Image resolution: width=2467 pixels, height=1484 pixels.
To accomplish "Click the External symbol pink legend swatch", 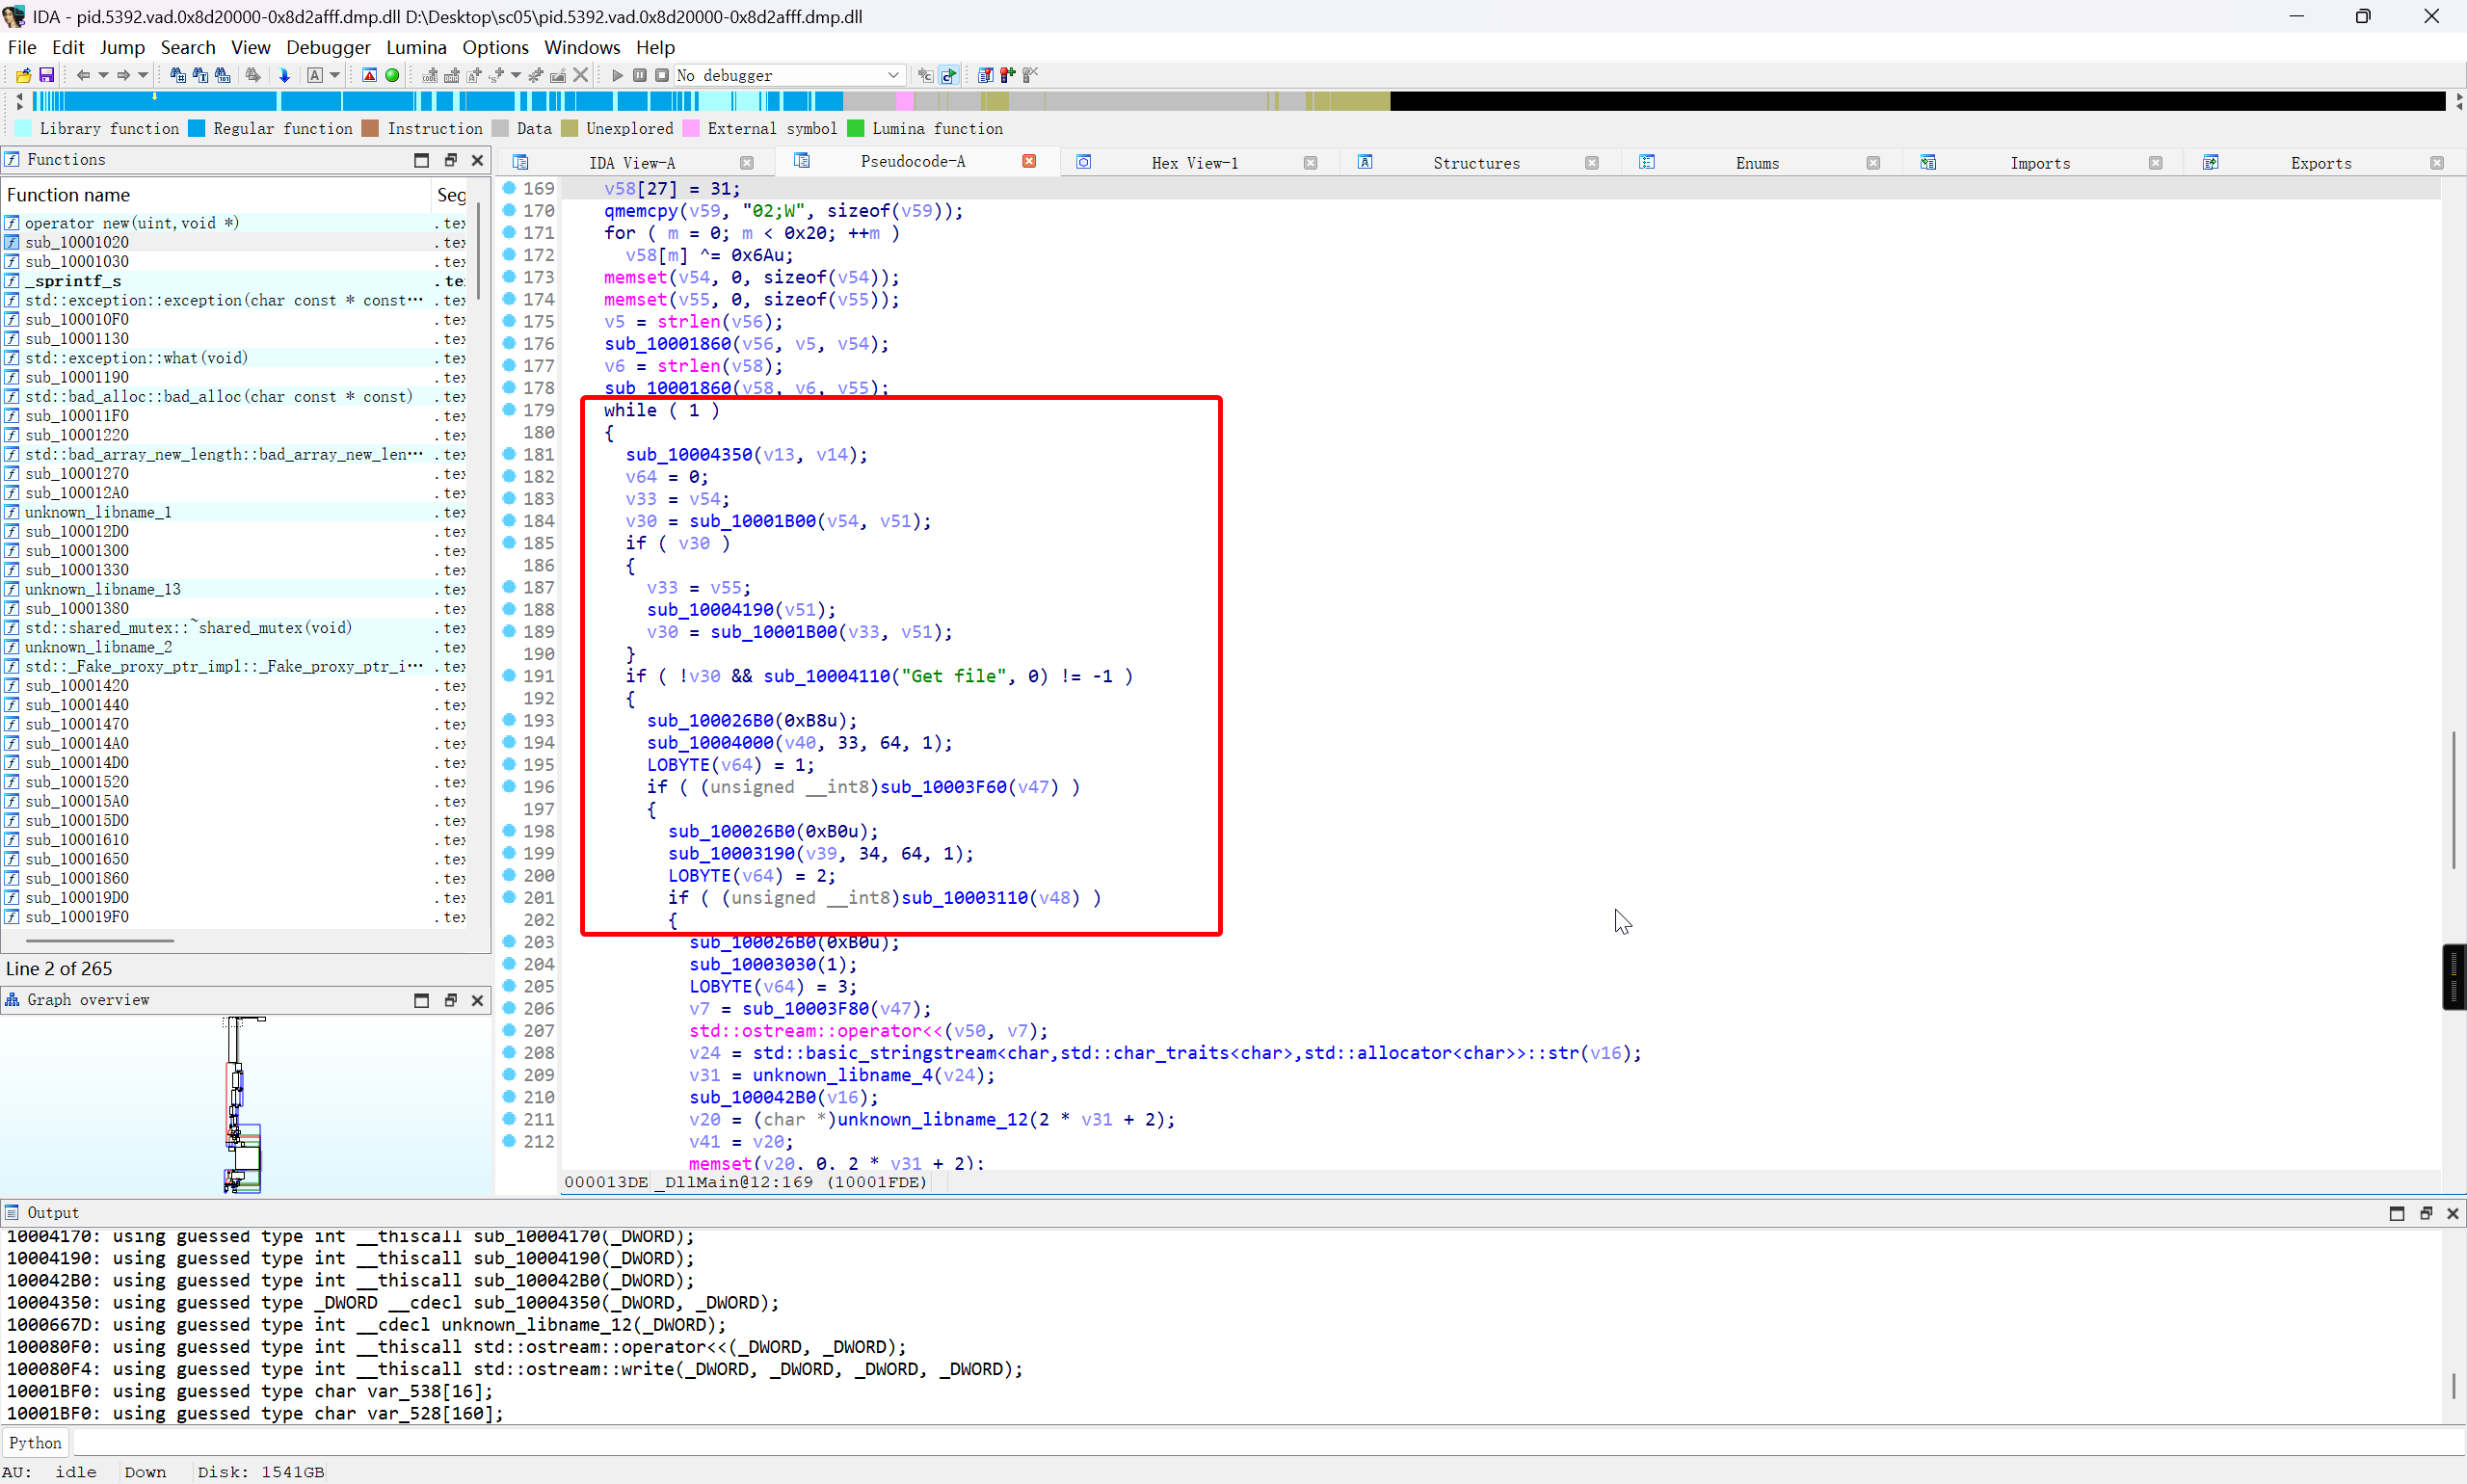I will (691, 128).
